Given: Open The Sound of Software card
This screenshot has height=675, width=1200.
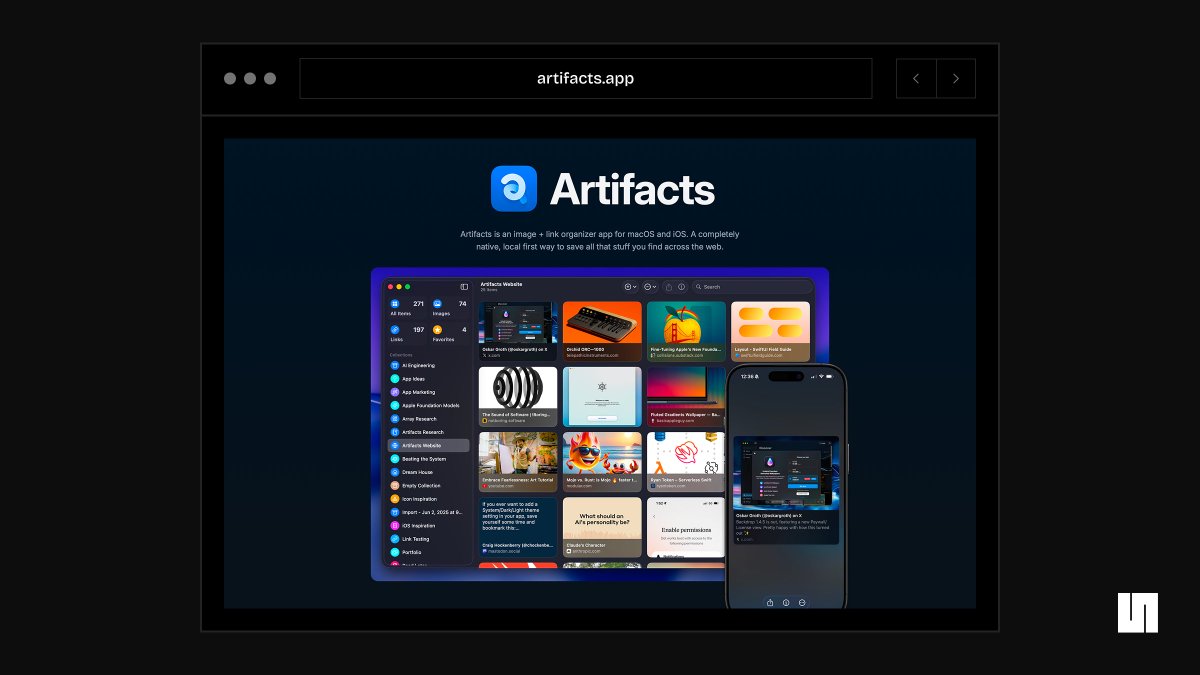Looking at the screenshot, I should tap(518, 396).
